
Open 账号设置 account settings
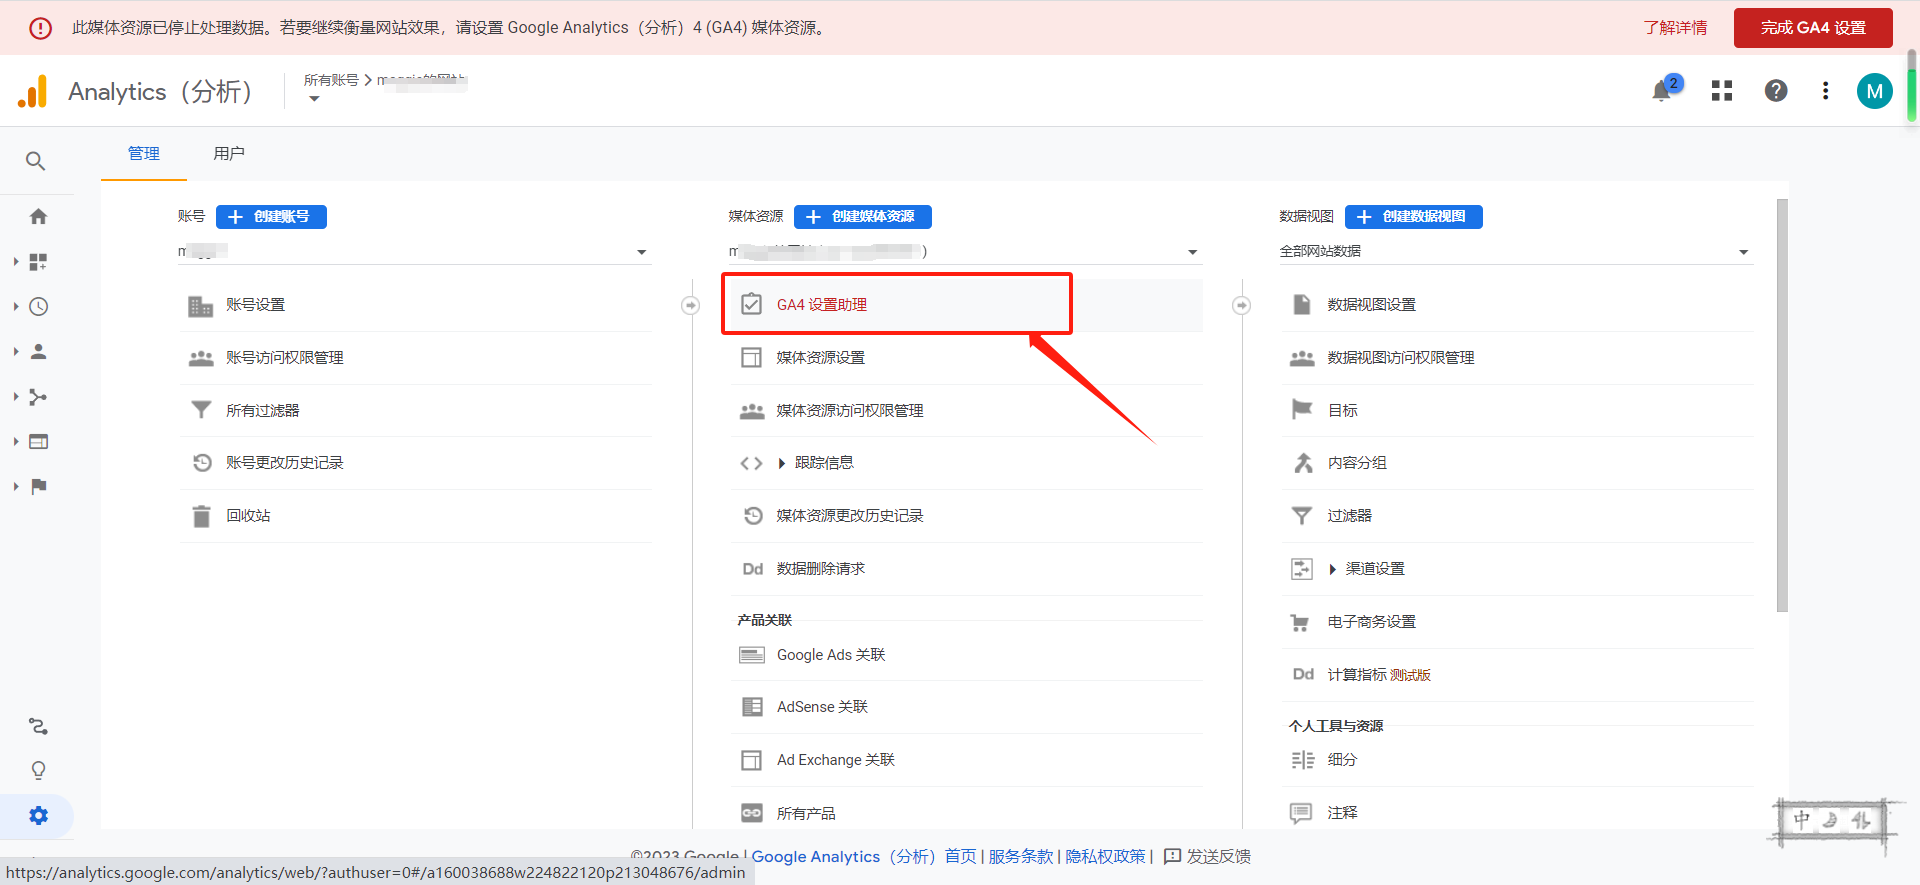[416, 305]
